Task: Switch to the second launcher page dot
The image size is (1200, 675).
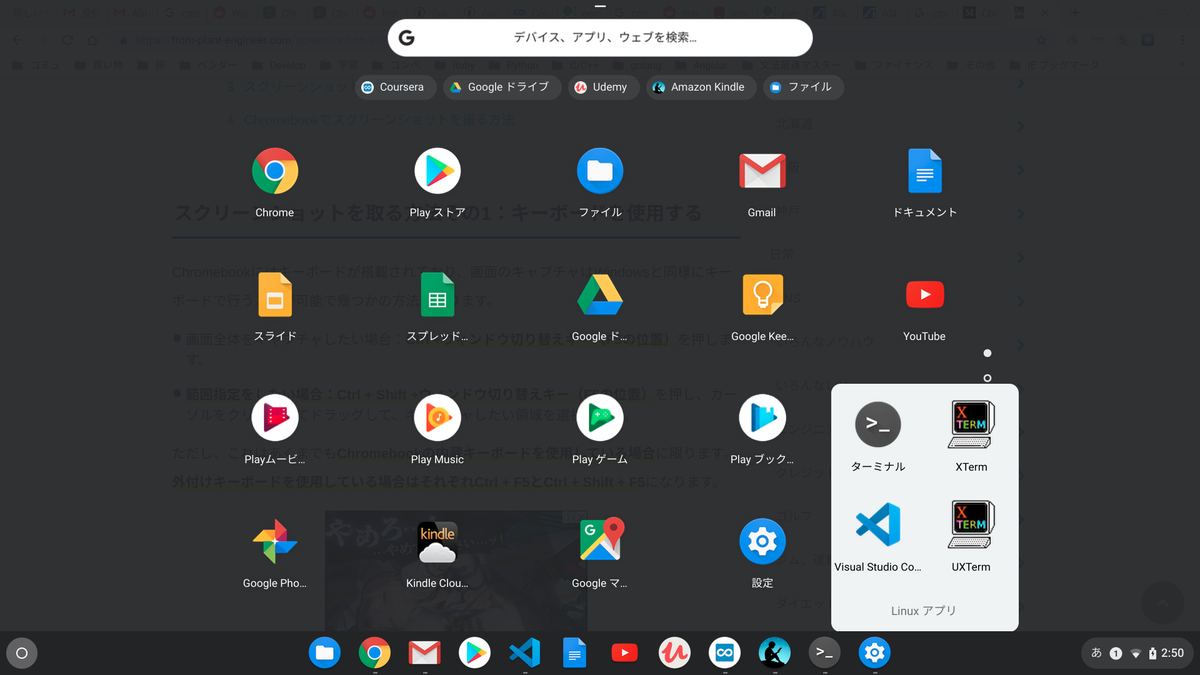Action: coord(987,378)
